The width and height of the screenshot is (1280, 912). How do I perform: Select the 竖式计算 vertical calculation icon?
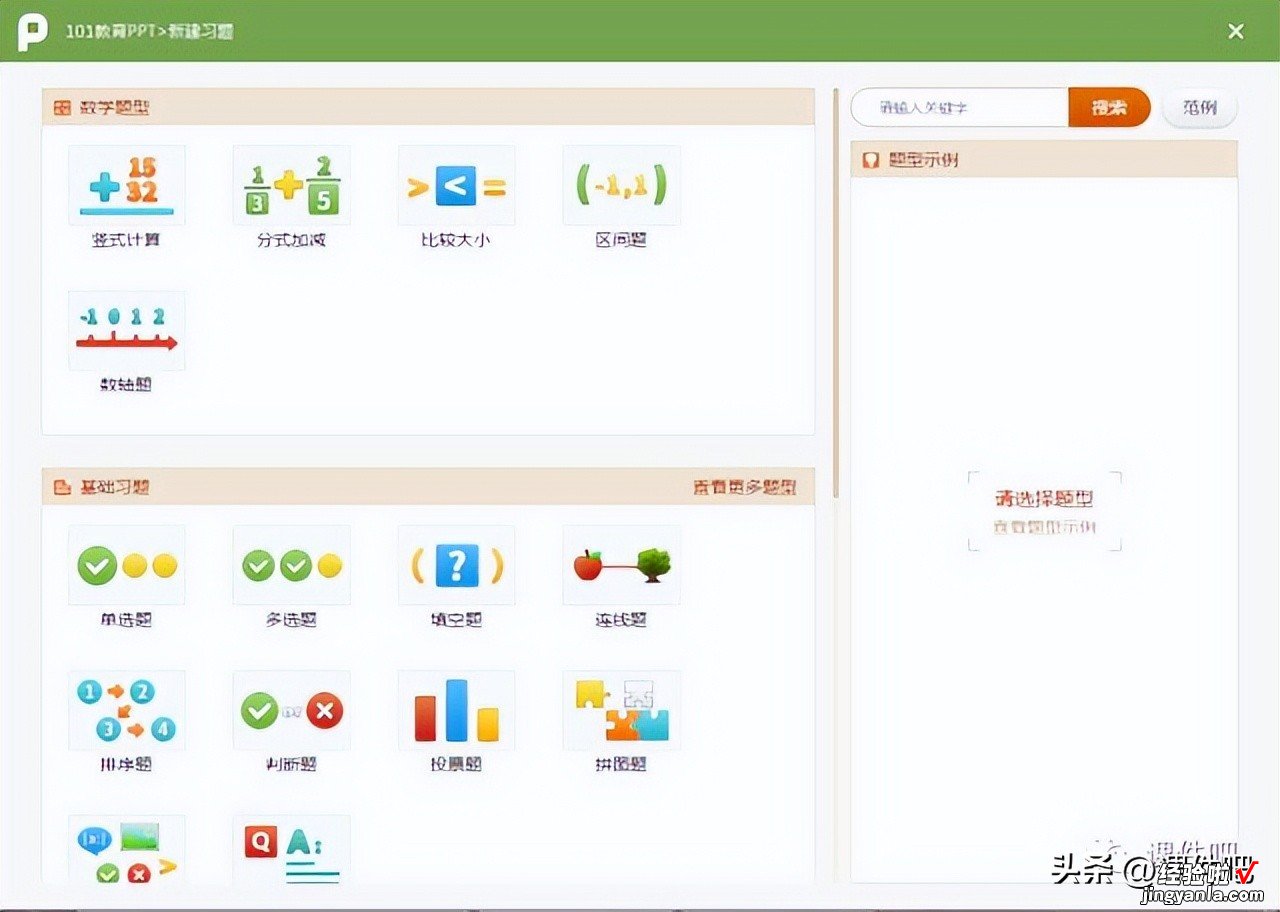[126, 186]
